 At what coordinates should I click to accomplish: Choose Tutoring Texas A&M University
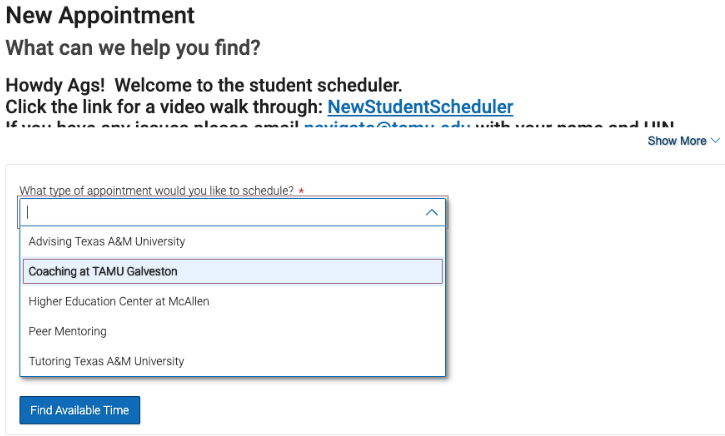106,361
